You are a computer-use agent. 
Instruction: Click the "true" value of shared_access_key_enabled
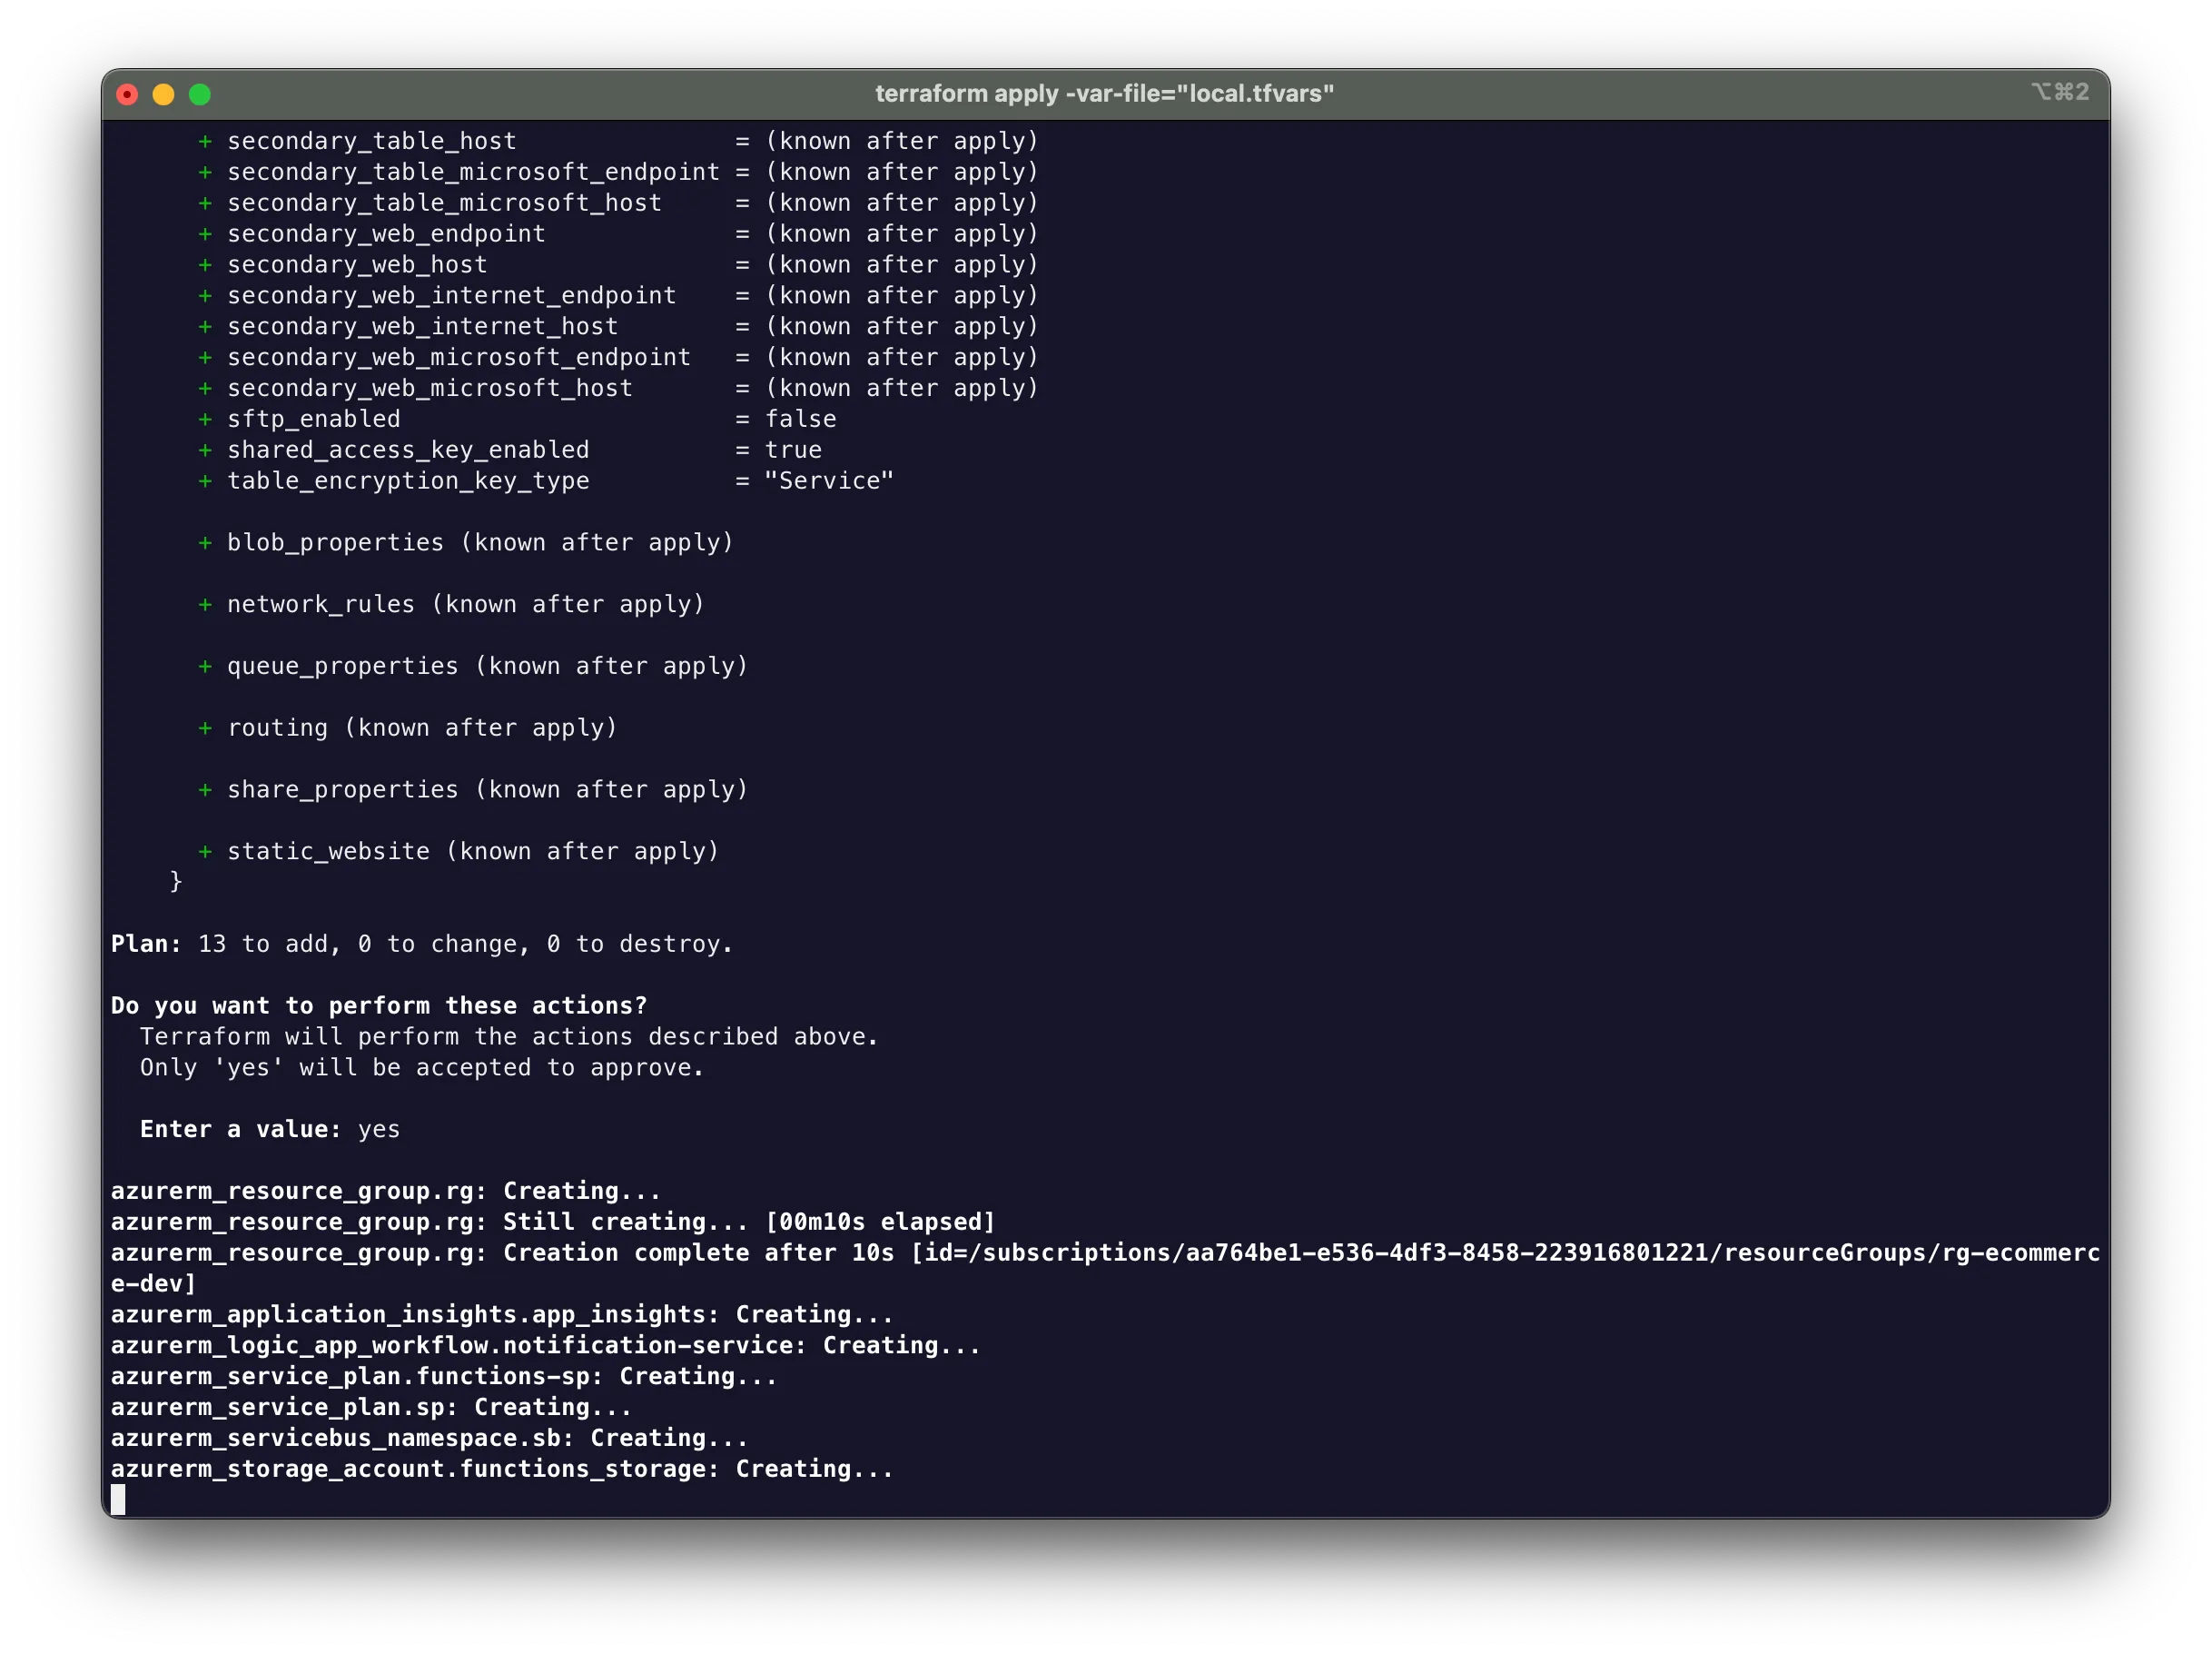click(793, 450)
